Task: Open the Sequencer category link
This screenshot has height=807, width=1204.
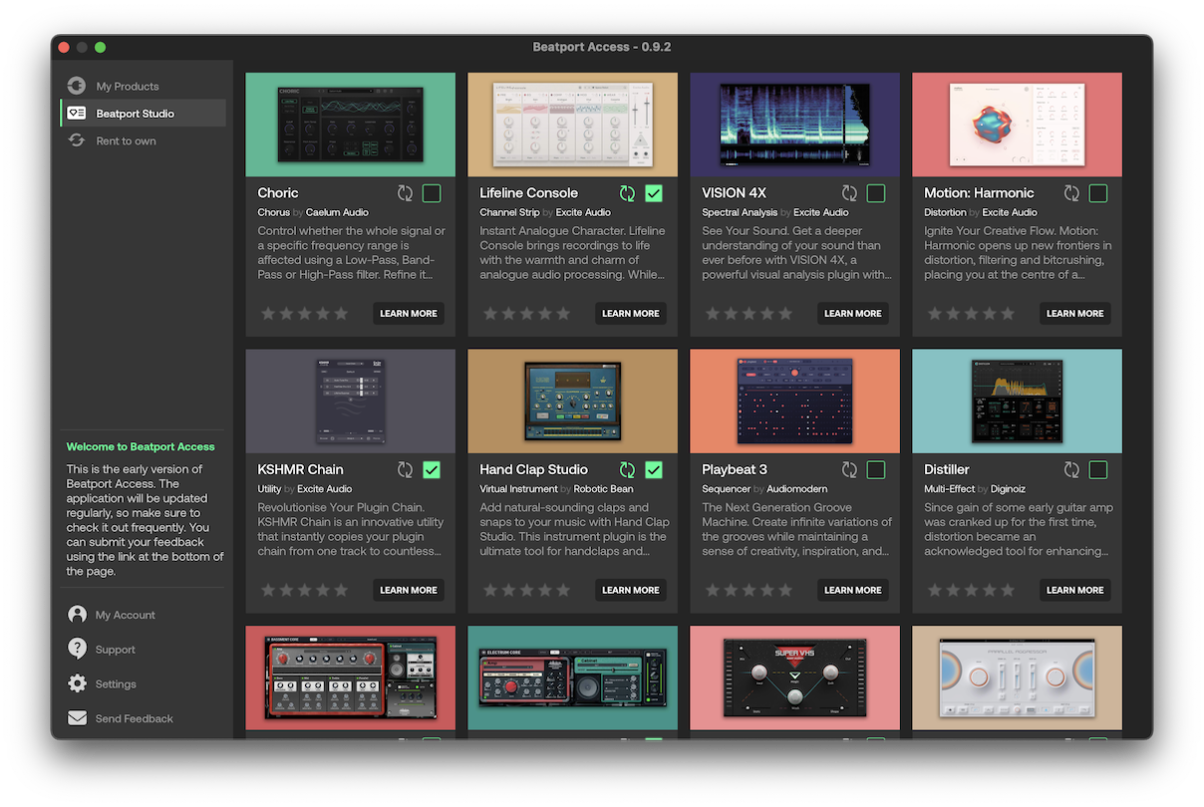Action: click(x=726, y=489)
